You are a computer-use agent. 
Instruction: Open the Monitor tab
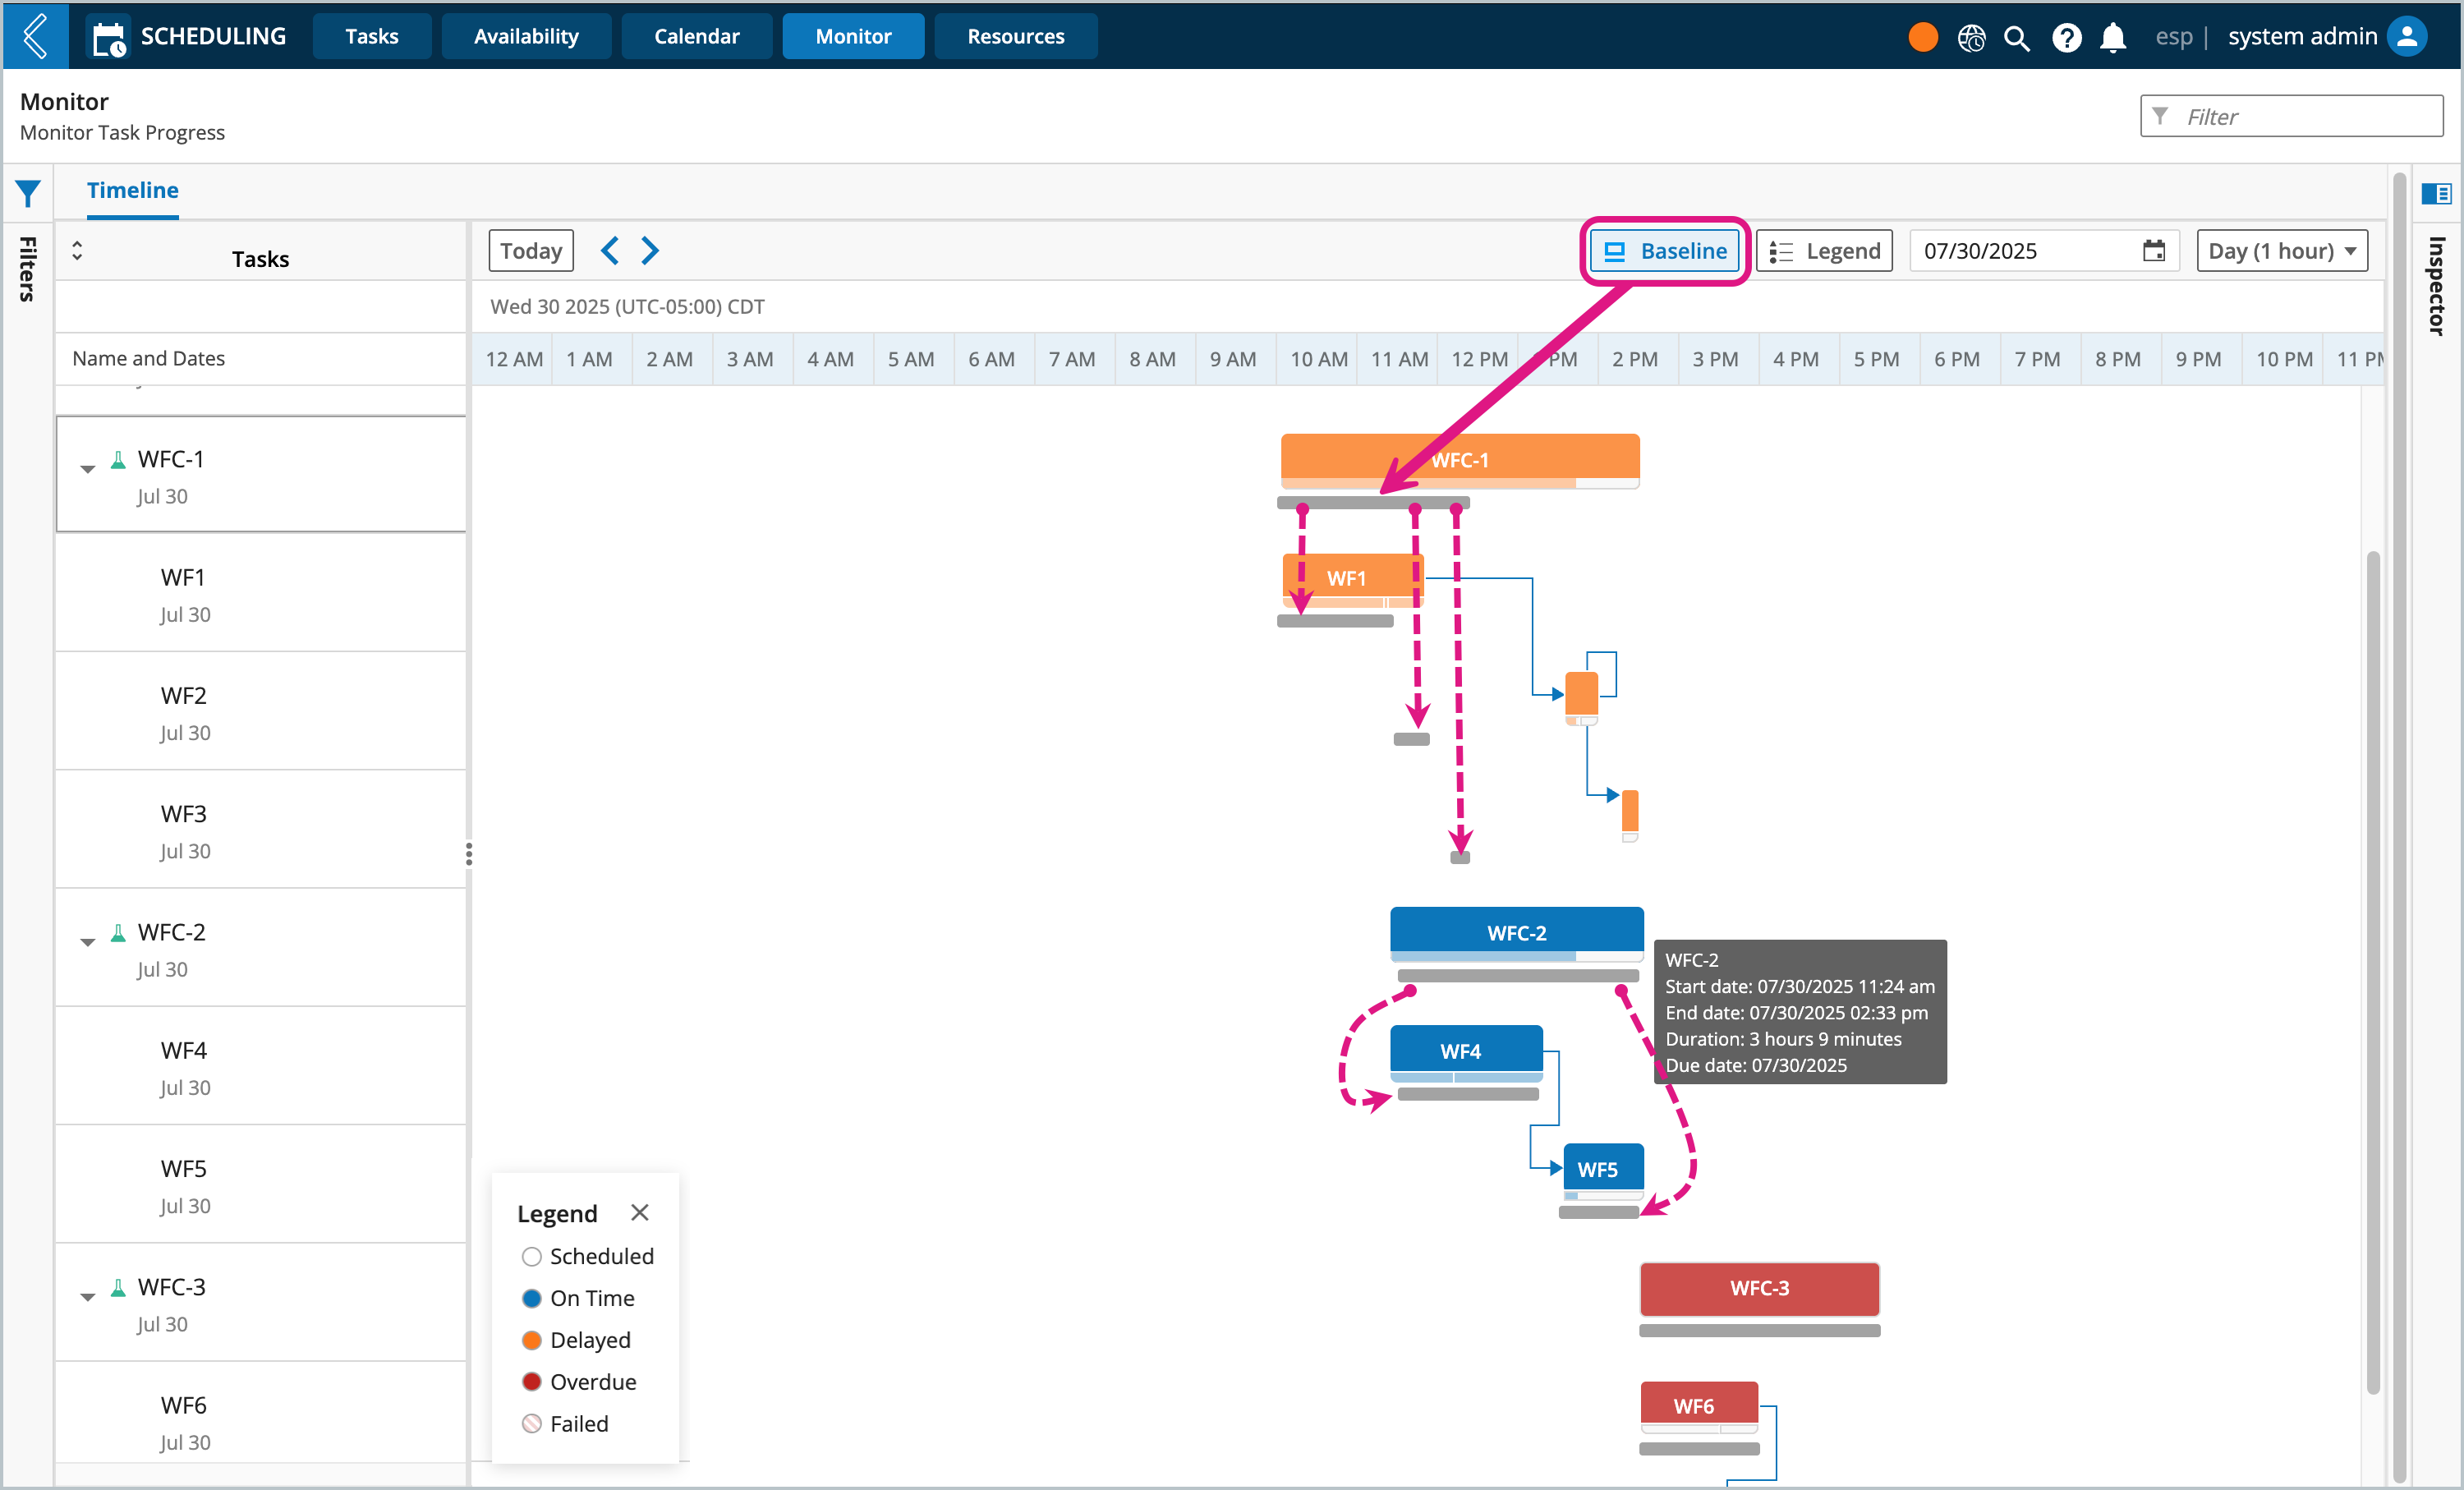pyautogui.click(x=853, y=36)
